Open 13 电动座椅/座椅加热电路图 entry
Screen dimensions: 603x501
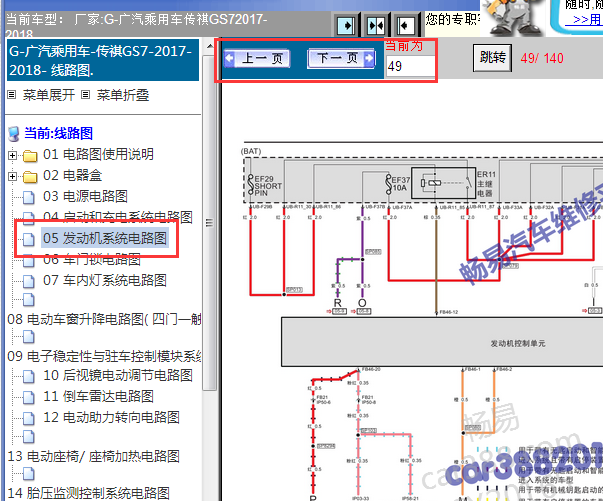point(93,456)
